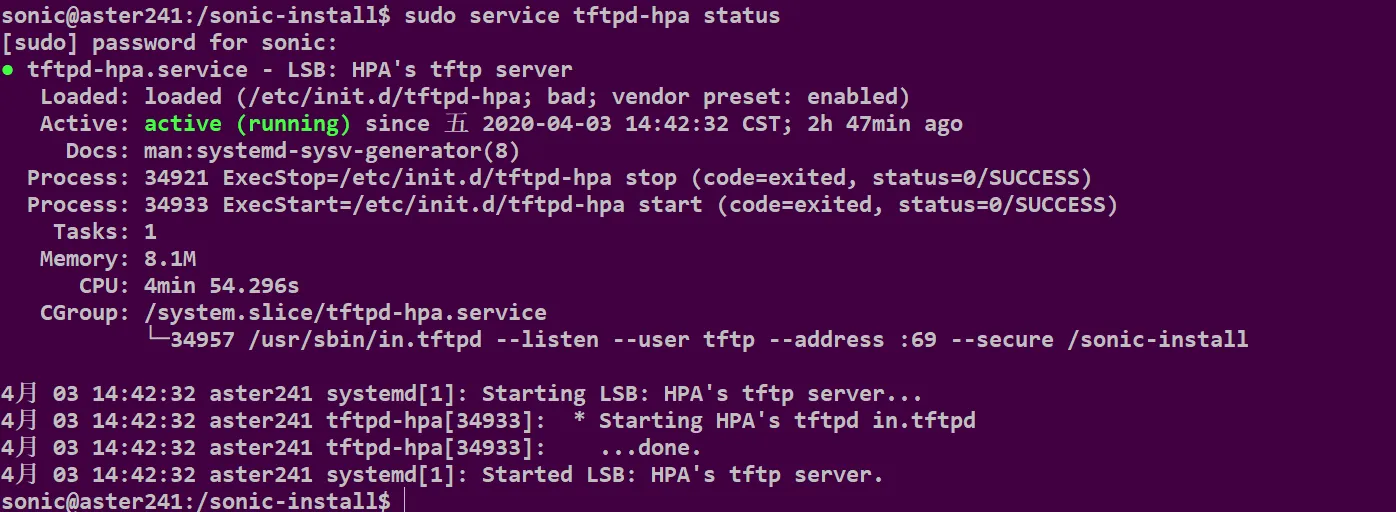Click the 'Starting LSB: HPA's tftp server...' log line

702,394
